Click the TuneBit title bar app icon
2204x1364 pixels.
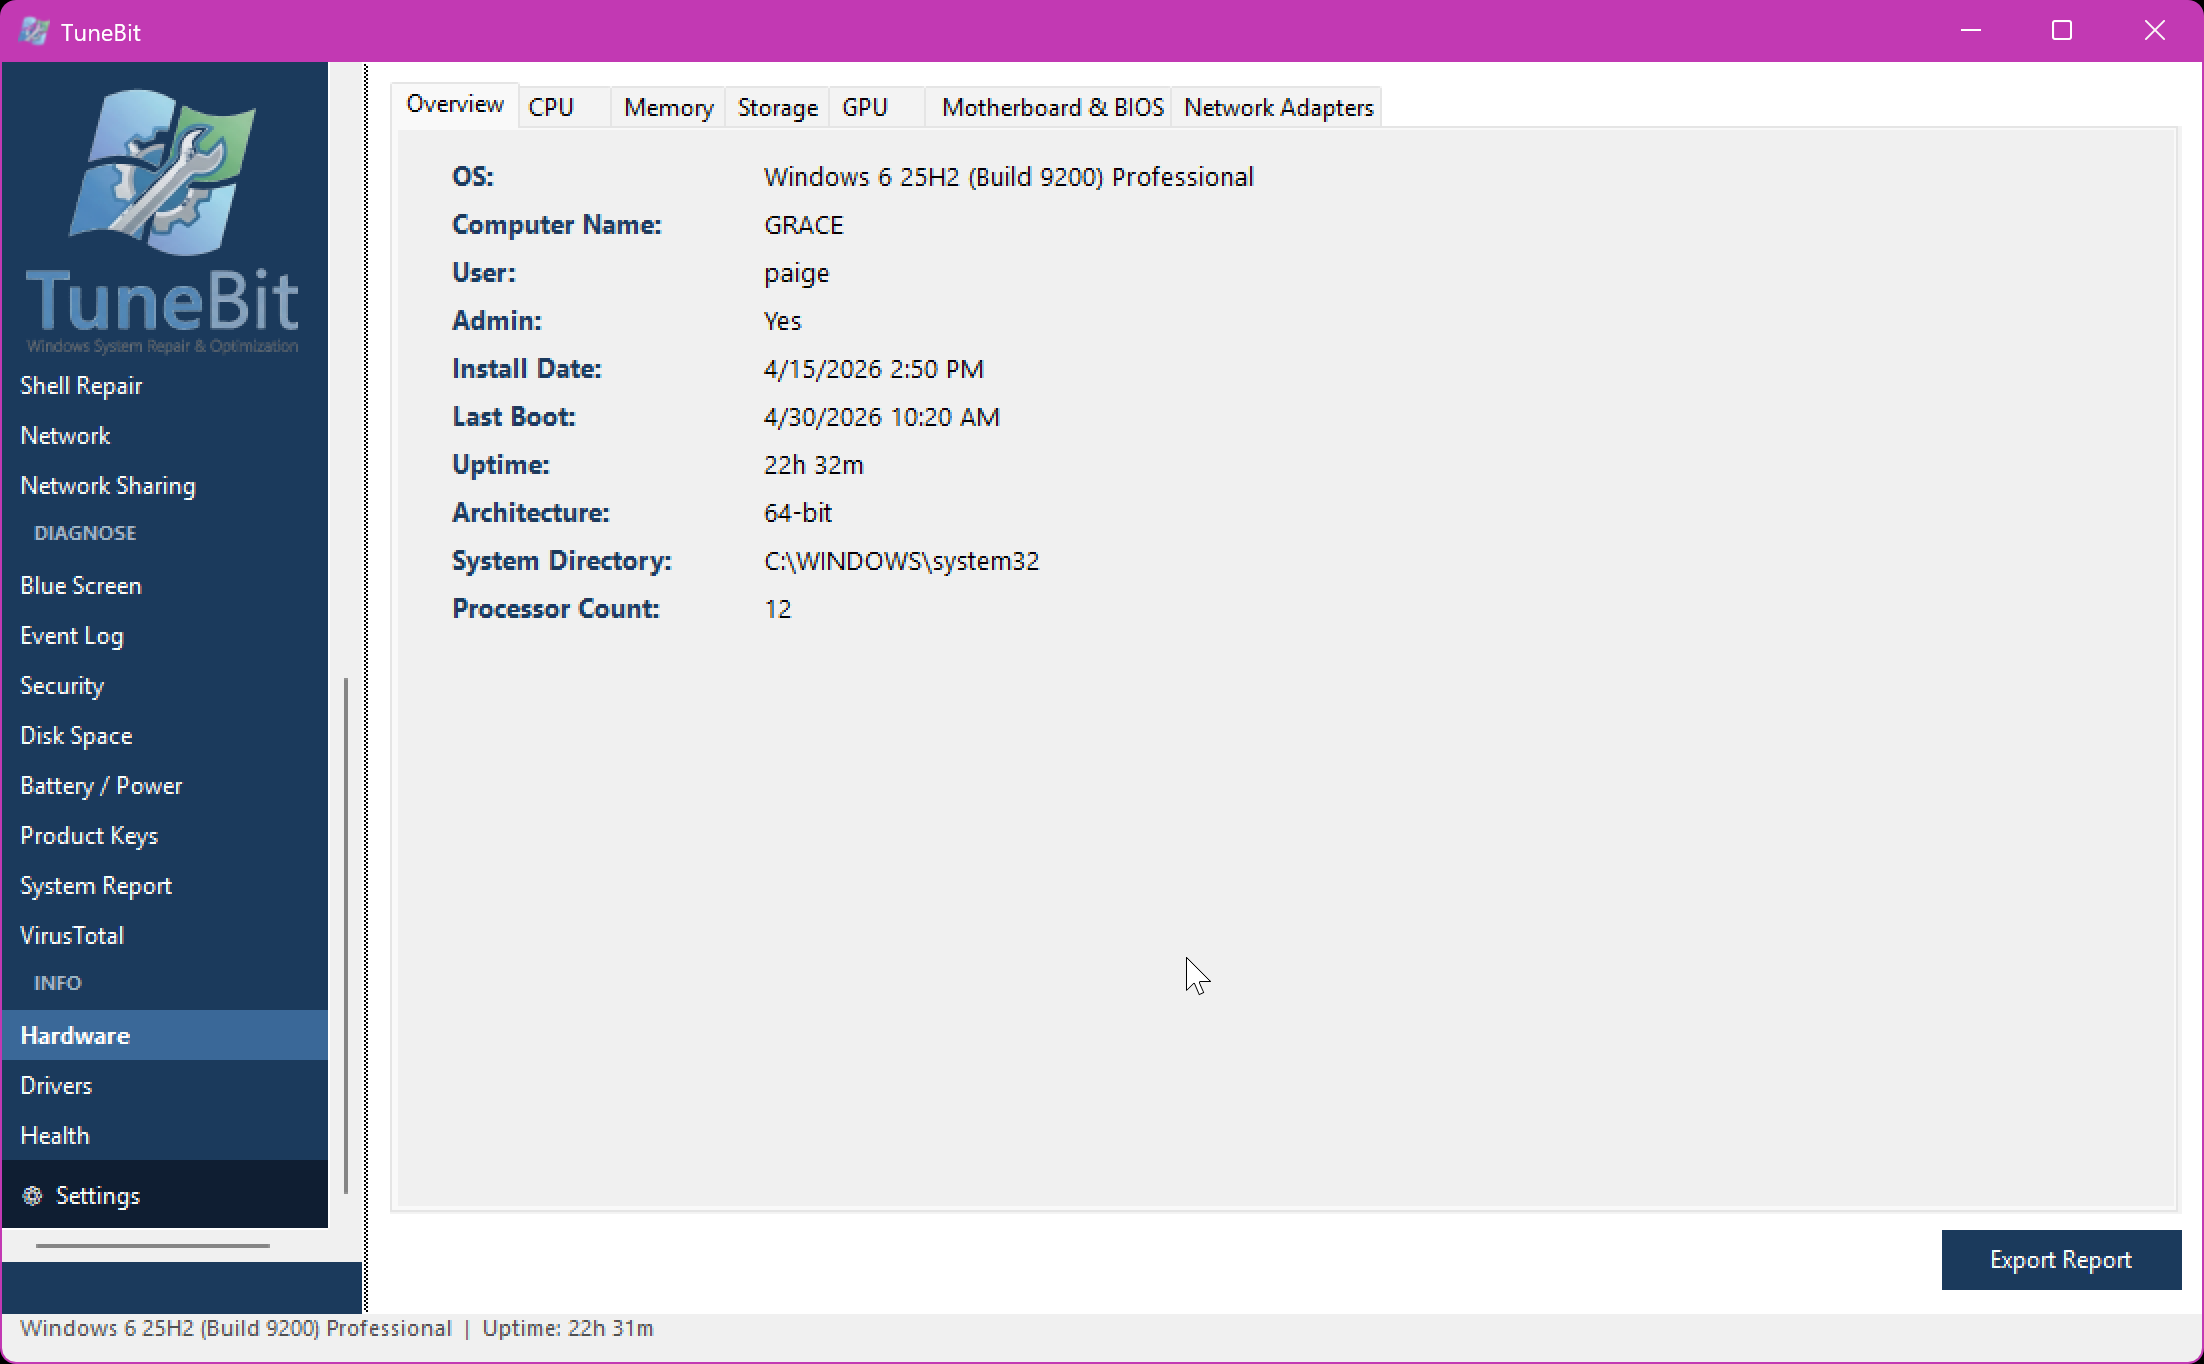pos(34,31)
